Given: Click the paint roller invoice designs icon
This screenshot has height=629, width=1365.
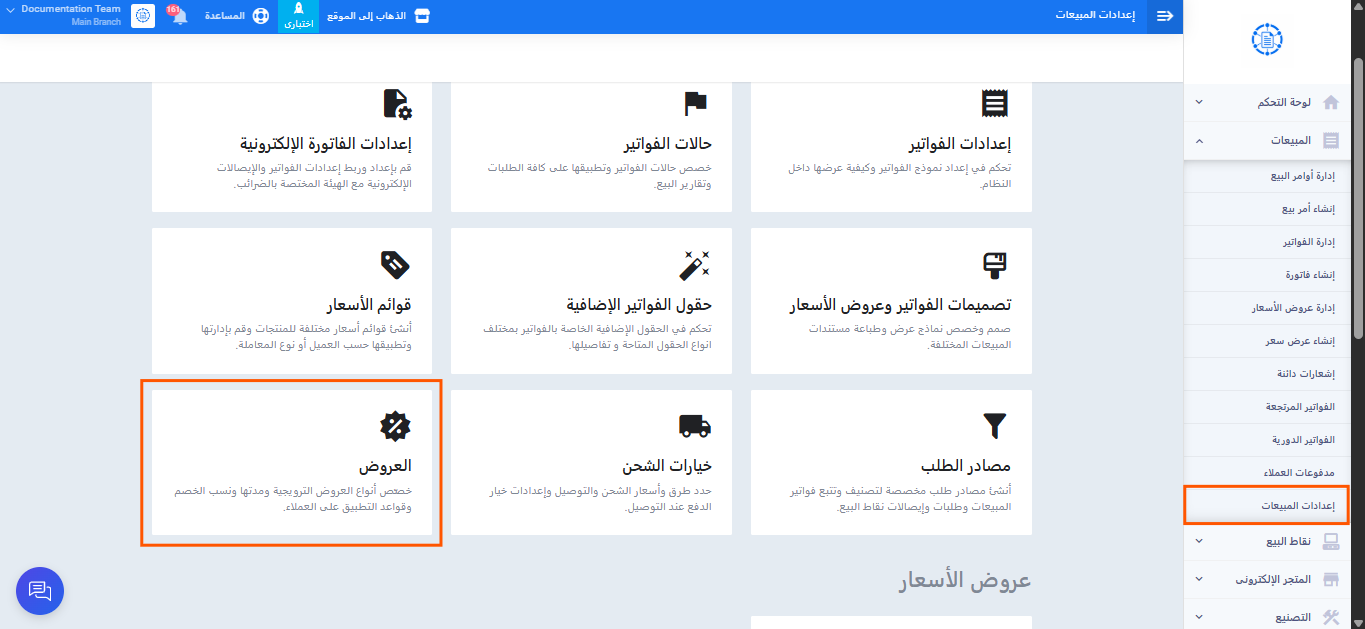Looking at the screenshot, I should coord(995,265).
